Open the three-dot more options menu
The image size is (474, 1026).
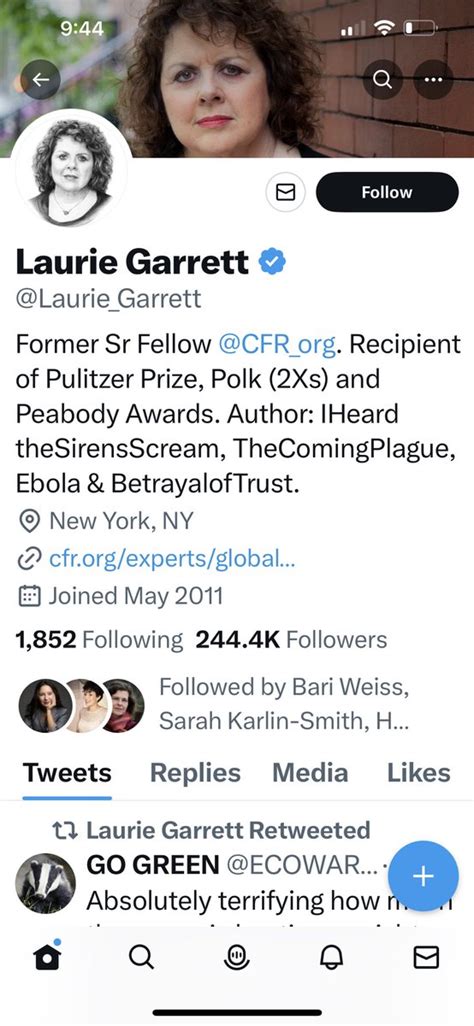(433, 79)
